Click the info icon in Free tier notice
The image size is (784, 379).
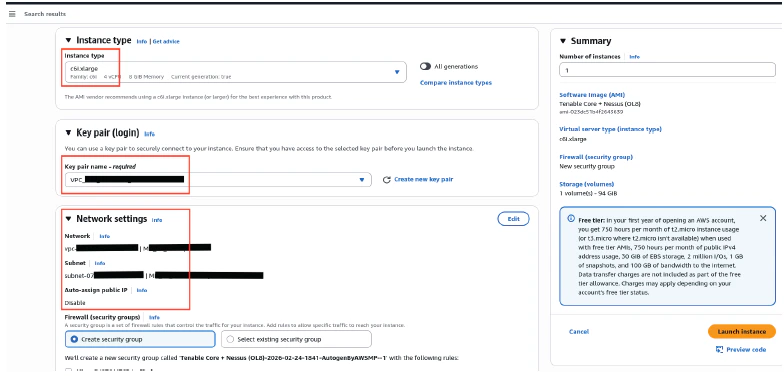tap(571, 219)
